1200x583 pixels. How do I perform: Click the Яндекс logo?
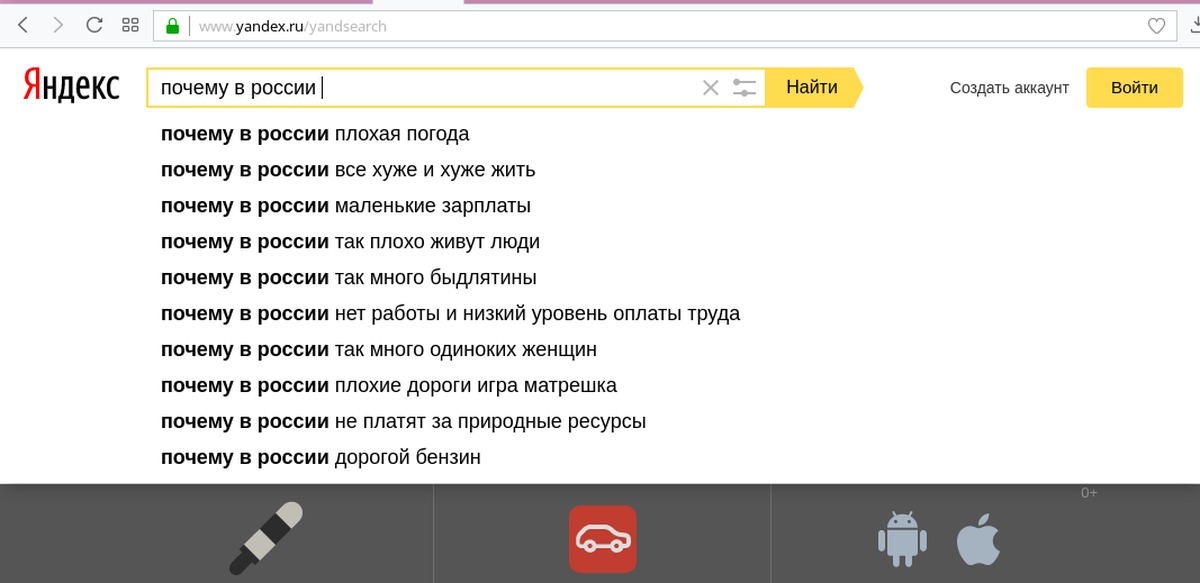pos(71,87)
